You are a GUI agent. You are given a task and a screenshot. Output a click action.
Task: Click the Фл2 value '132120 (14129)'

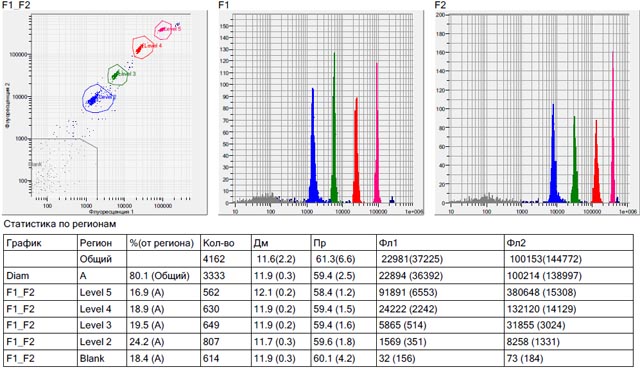542,309
